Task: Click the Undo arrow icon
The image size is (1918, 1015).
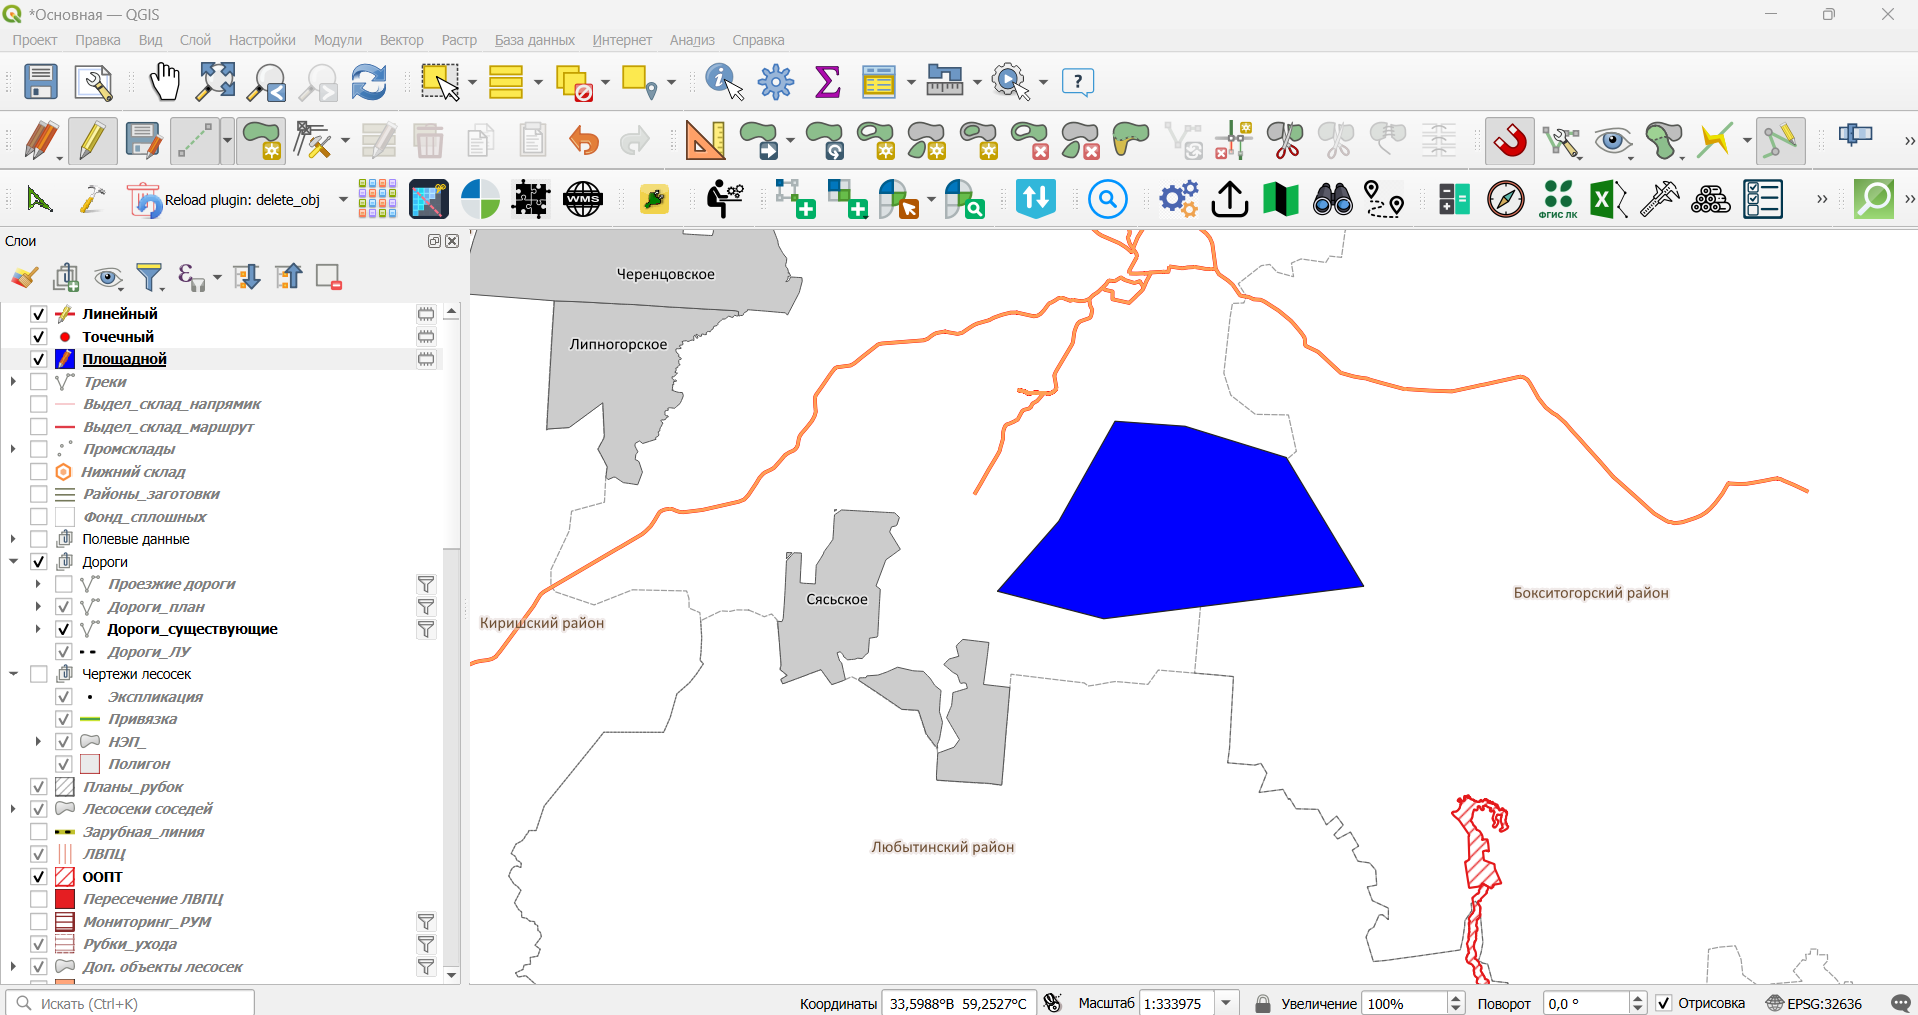Action: [x=583, y=141]
